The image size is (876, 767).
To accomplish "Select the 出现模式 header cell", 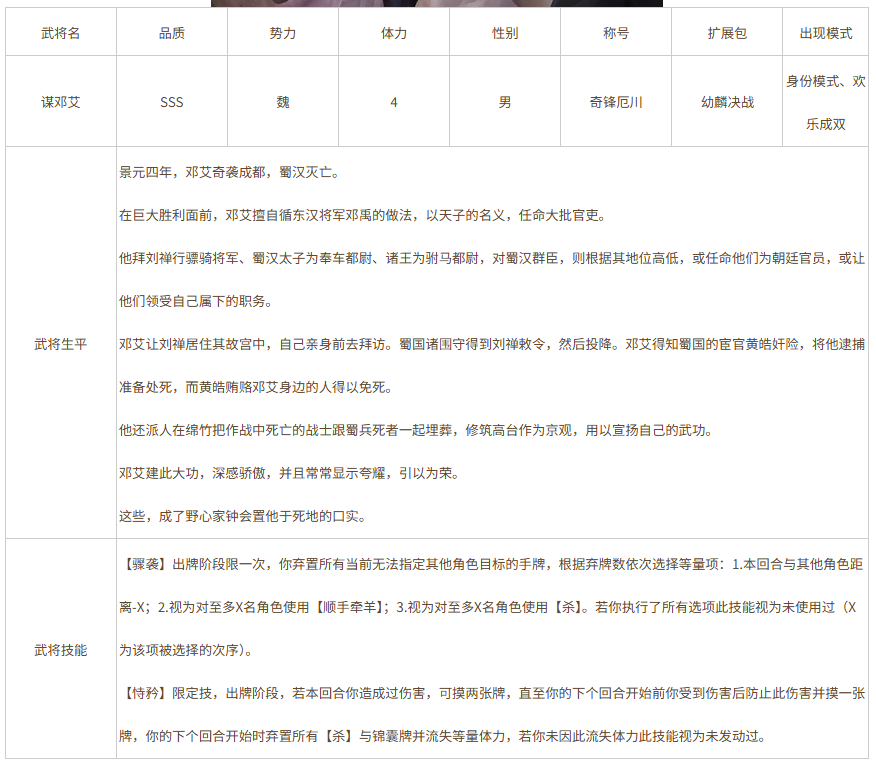I will (x=826, y=33).
